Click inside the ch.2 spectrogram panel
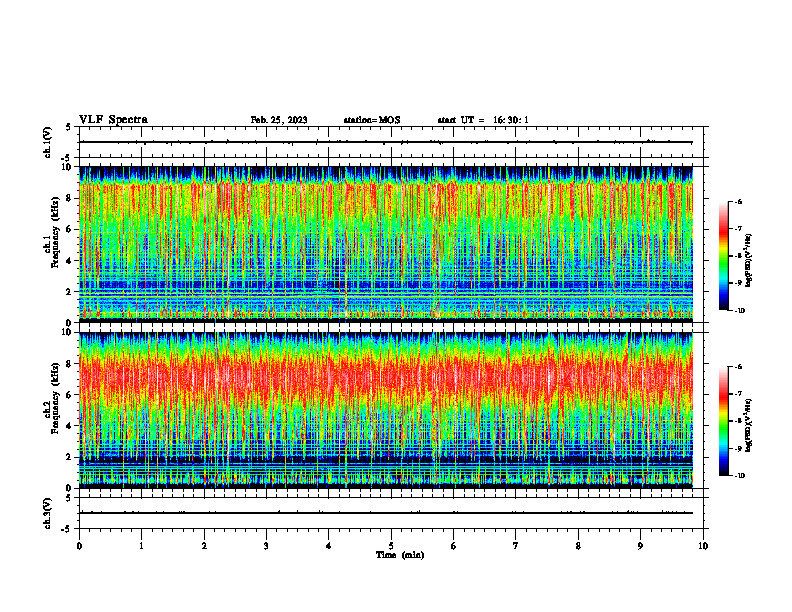The height and width of the screenshot is (612, 792). click(386, 410)
